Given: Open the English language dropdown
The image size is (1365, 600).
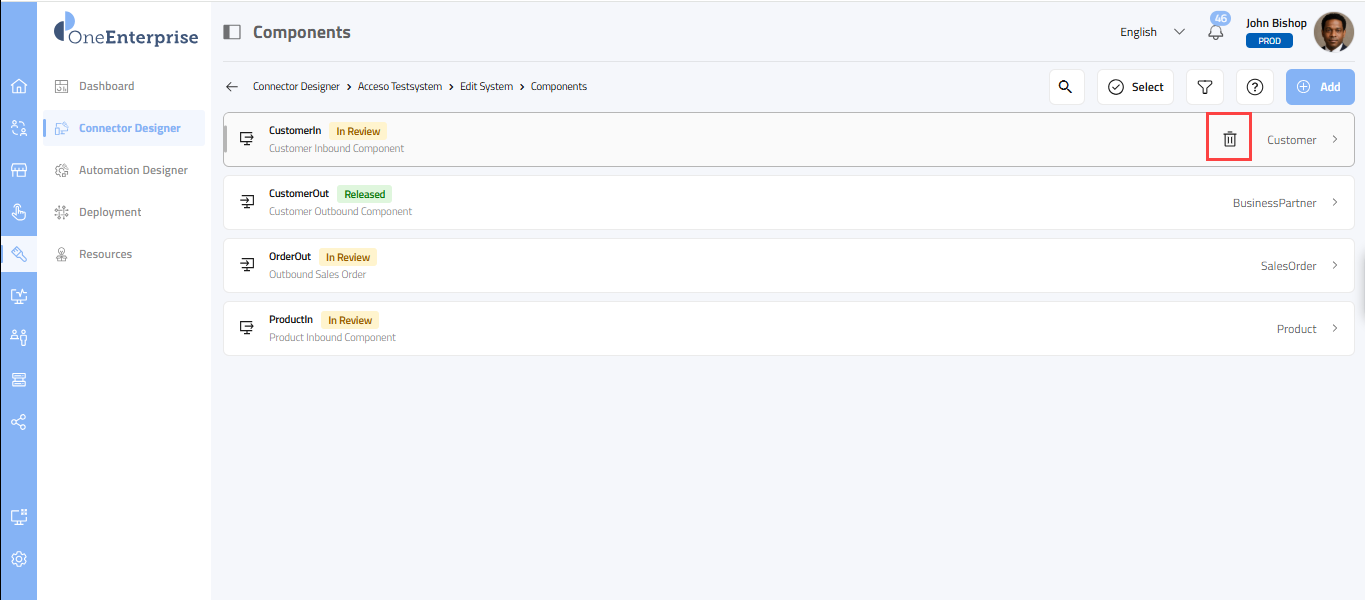Looking at the screenshot, I should pyautogui.click(x=1152, y=32).
